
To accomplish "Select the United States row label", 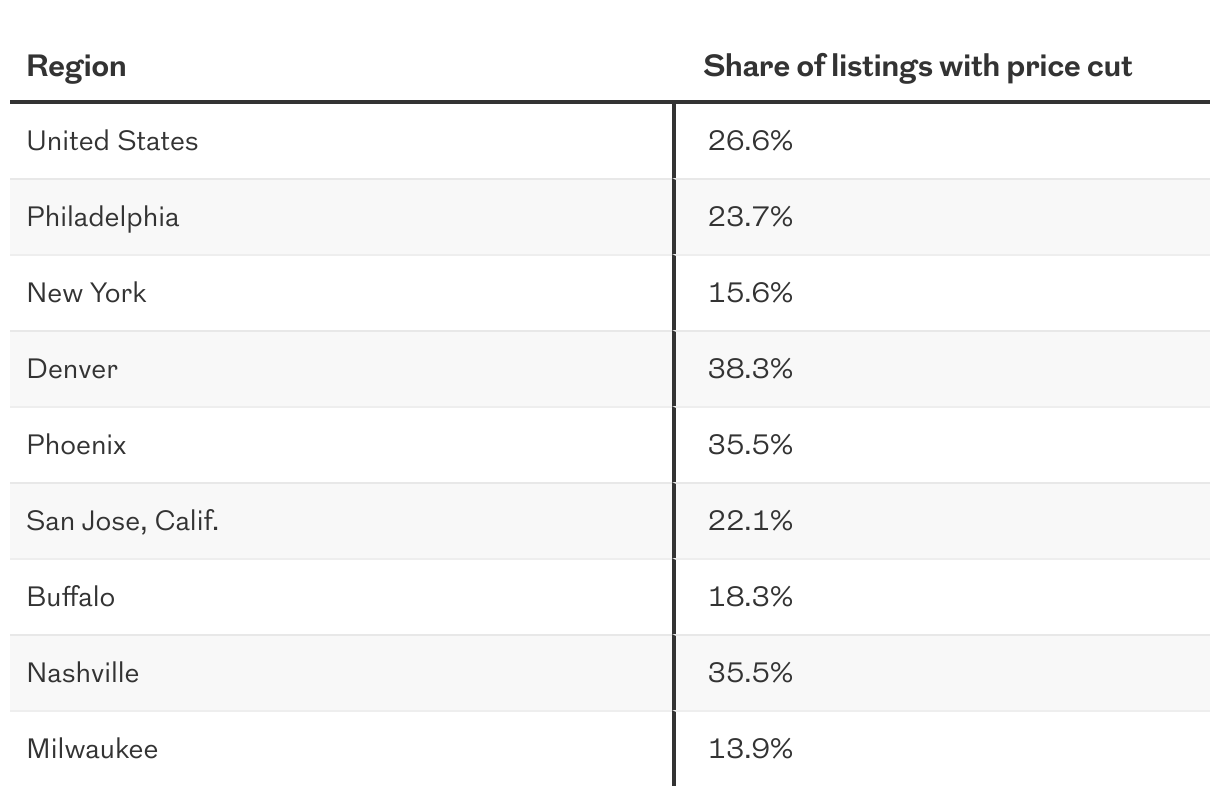I will pyautogui.click(x=112, y=141).
